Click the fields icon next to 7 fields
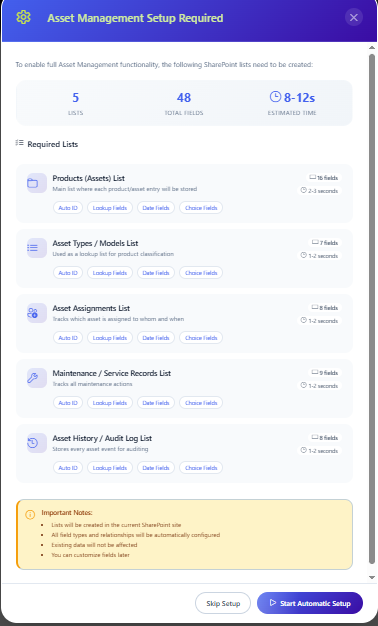The height and width of the screenshot is (626, 378). tap(315, 242)
